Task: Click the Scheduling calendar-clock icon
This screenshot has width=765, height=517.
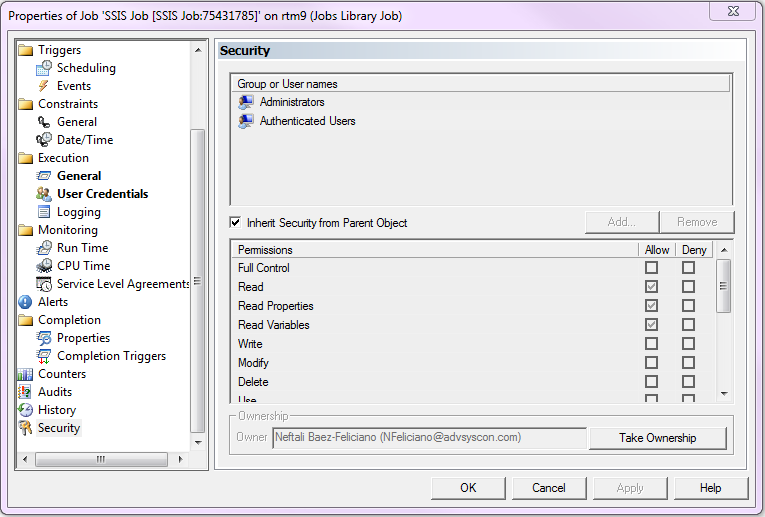Action: (44, 68)
